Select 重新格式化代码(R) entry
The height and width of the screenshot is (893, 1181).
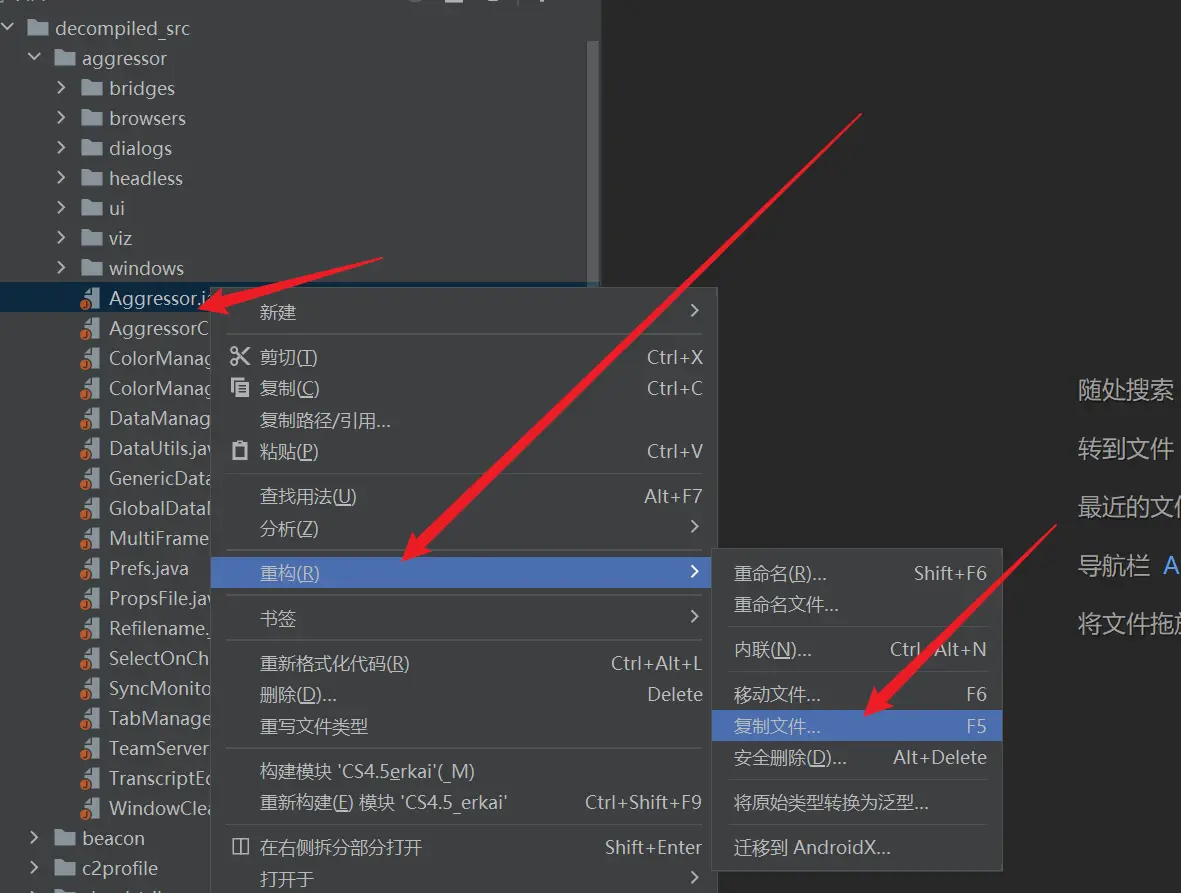334,663
